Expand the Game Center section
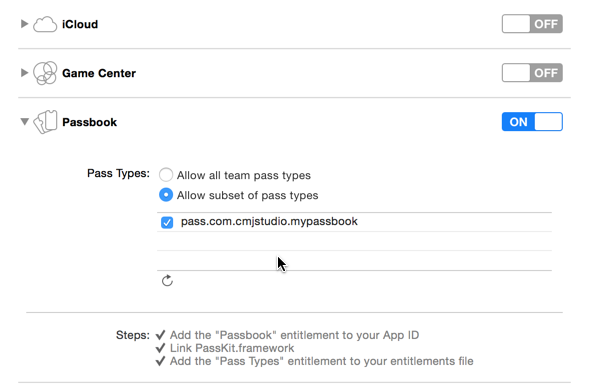The image size is (589, 387). (x=24, y=73)
